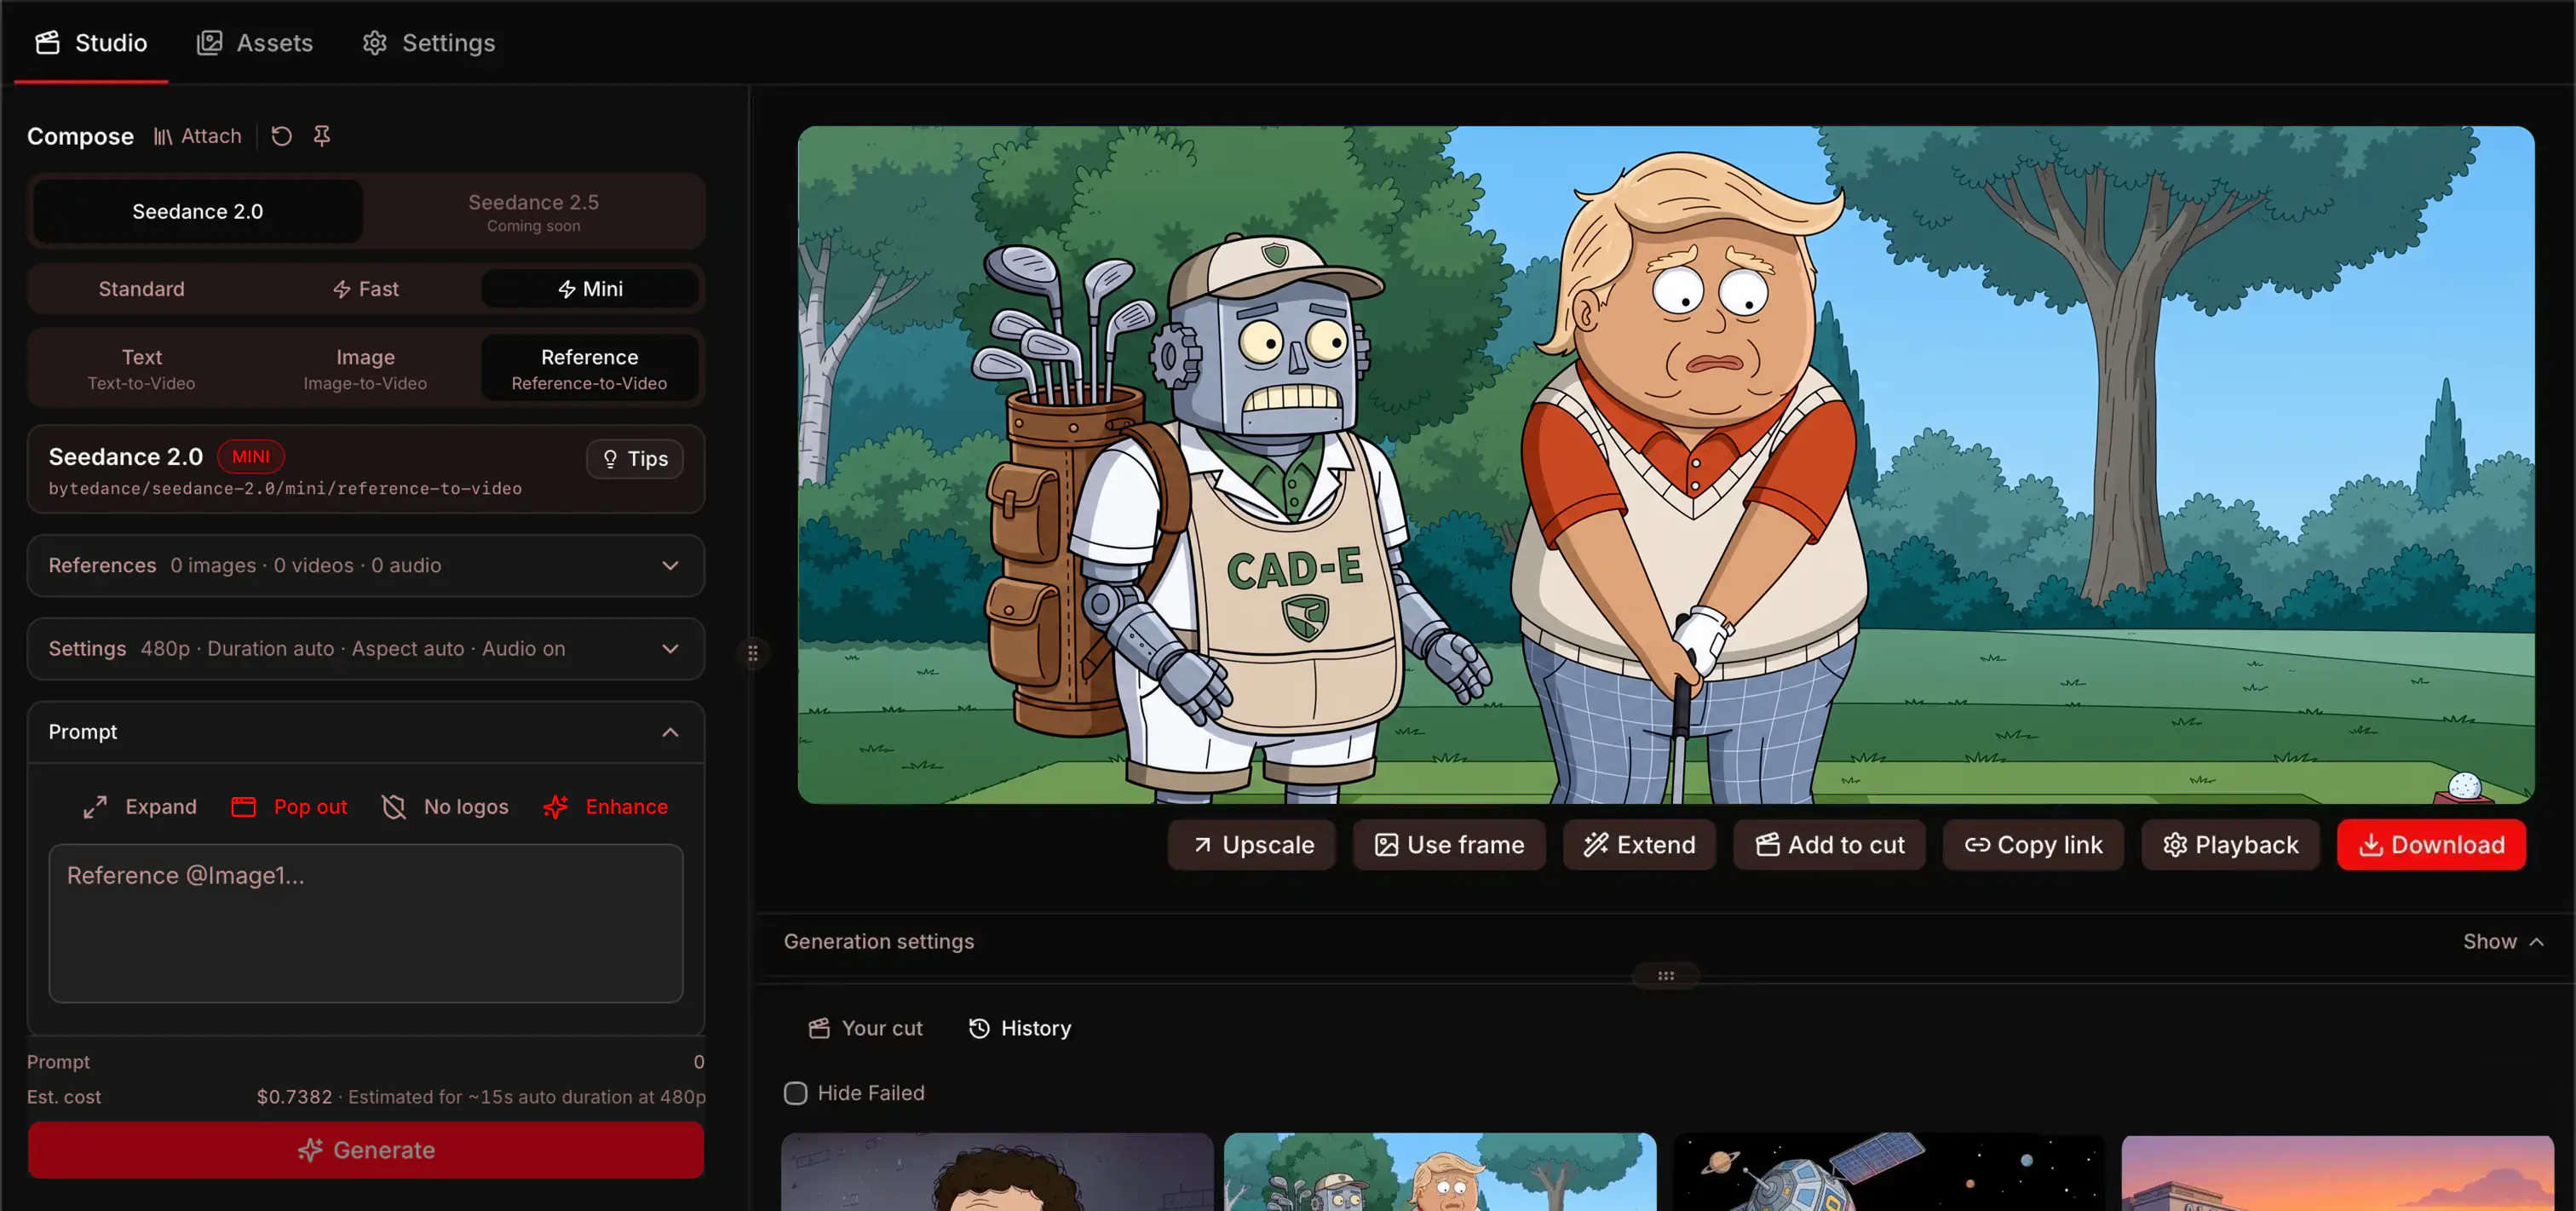The height and width of the screenshot is (1211, 2576).
Task: Click the Upscale button
Action: (x=1252, y=845)
